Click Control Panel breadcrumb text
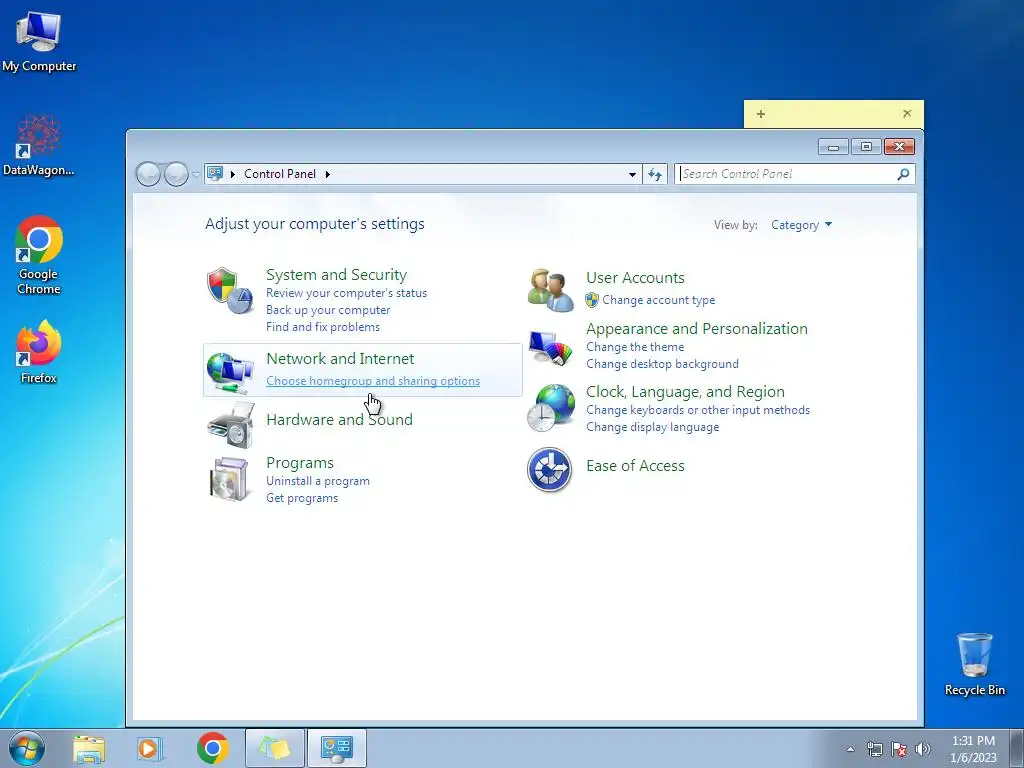 (x=280, y=174)
